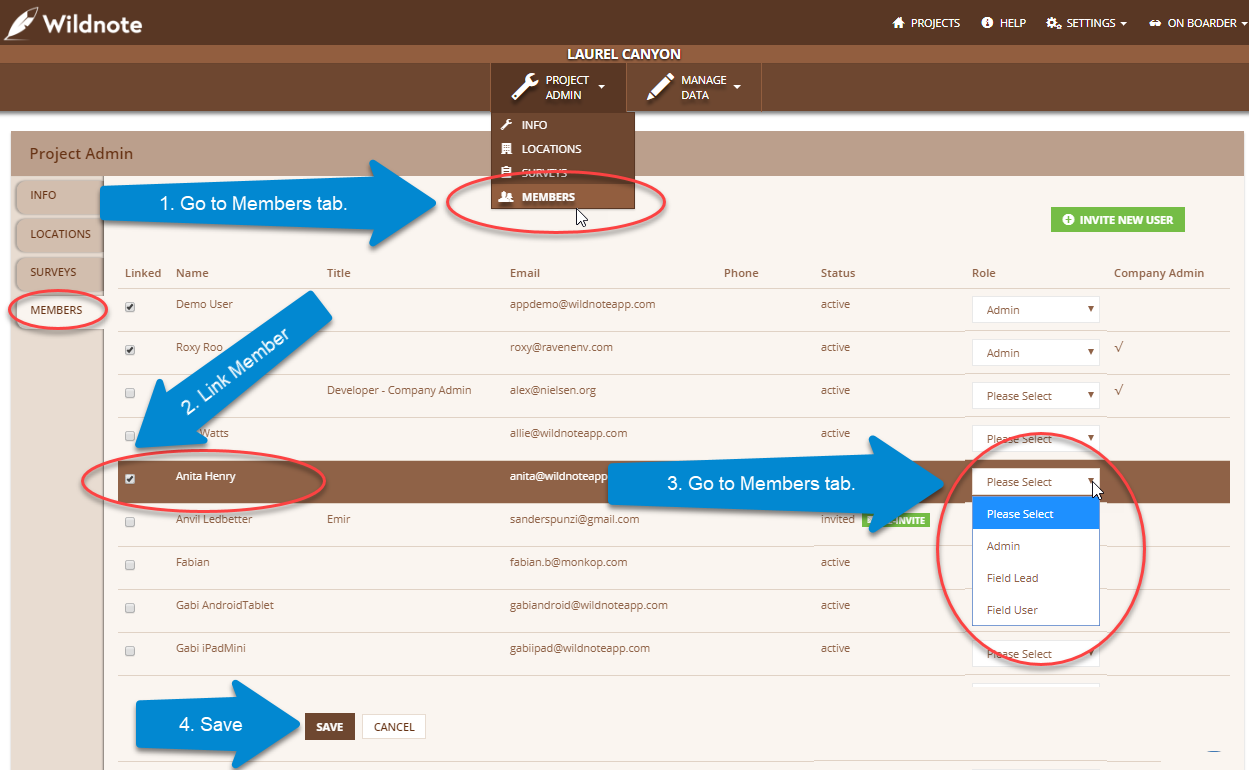Click the email appdemo@wildnoteapp.com
The image size is (1249, 770).
pyautogui.click(x=583, y=304)
